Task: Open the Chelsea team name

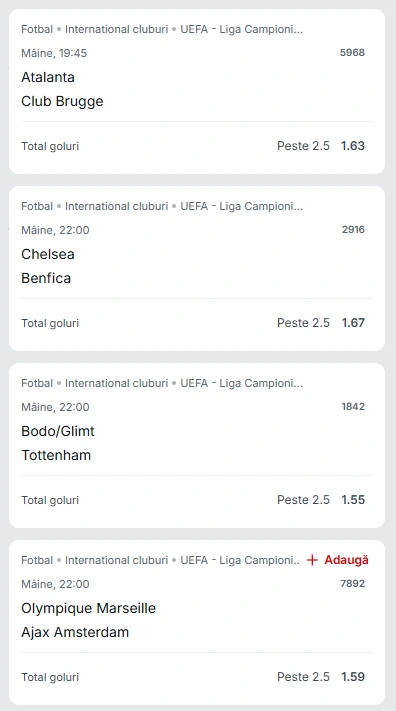Action: [x=48, y=254]
